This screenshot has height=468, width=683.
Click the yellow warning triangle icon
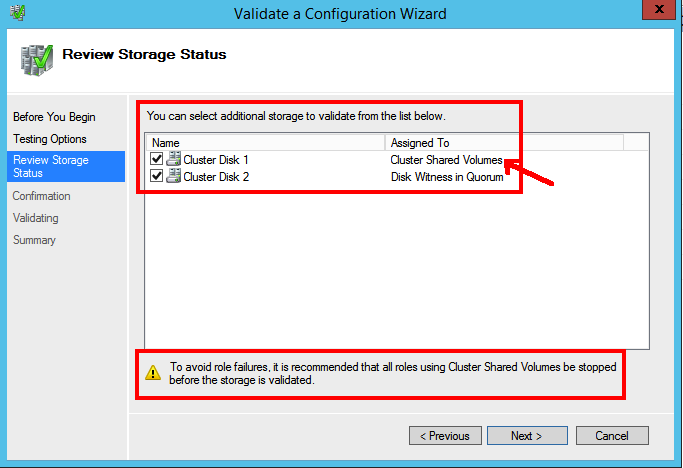(x=153, y=373)
